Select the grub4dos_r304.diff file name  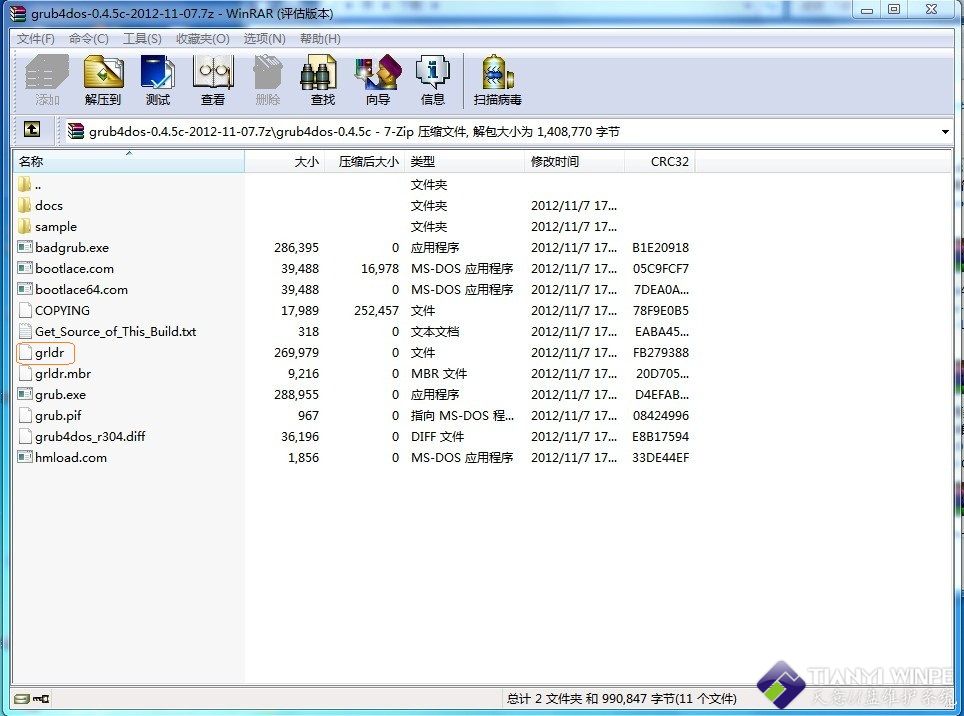90,436
